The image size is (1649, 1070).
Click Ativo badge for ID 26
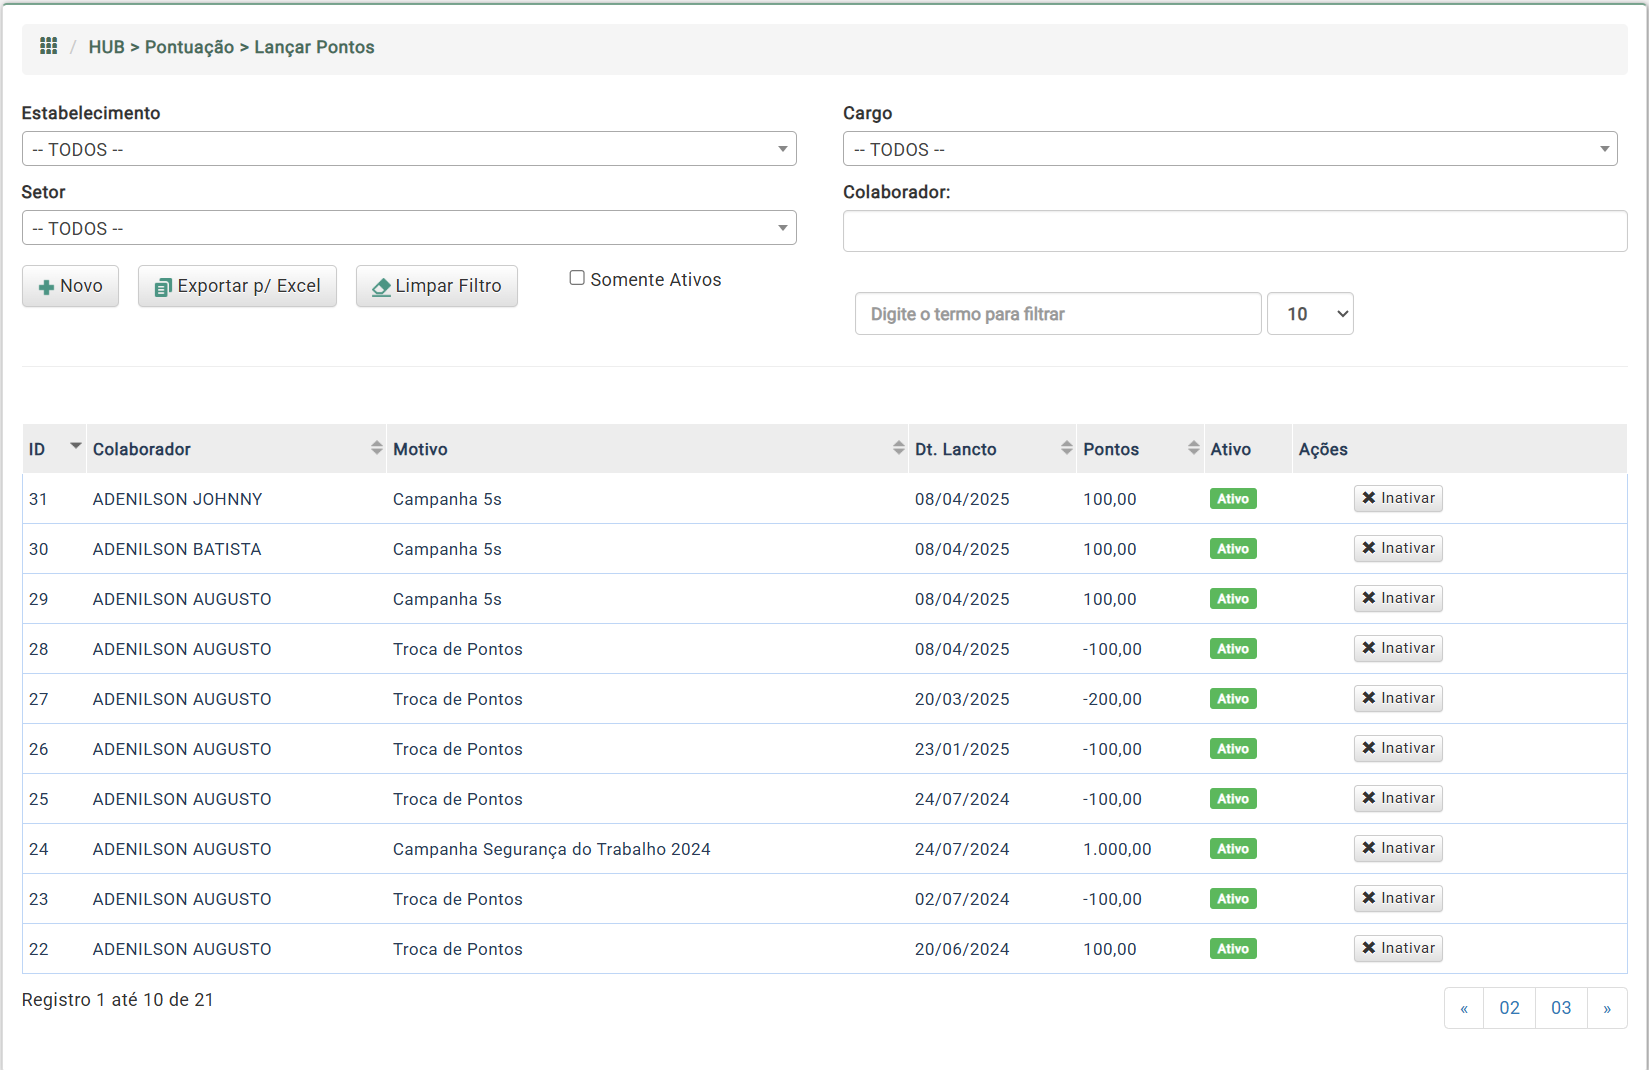pyautogui.click(x=1233, y=749)
